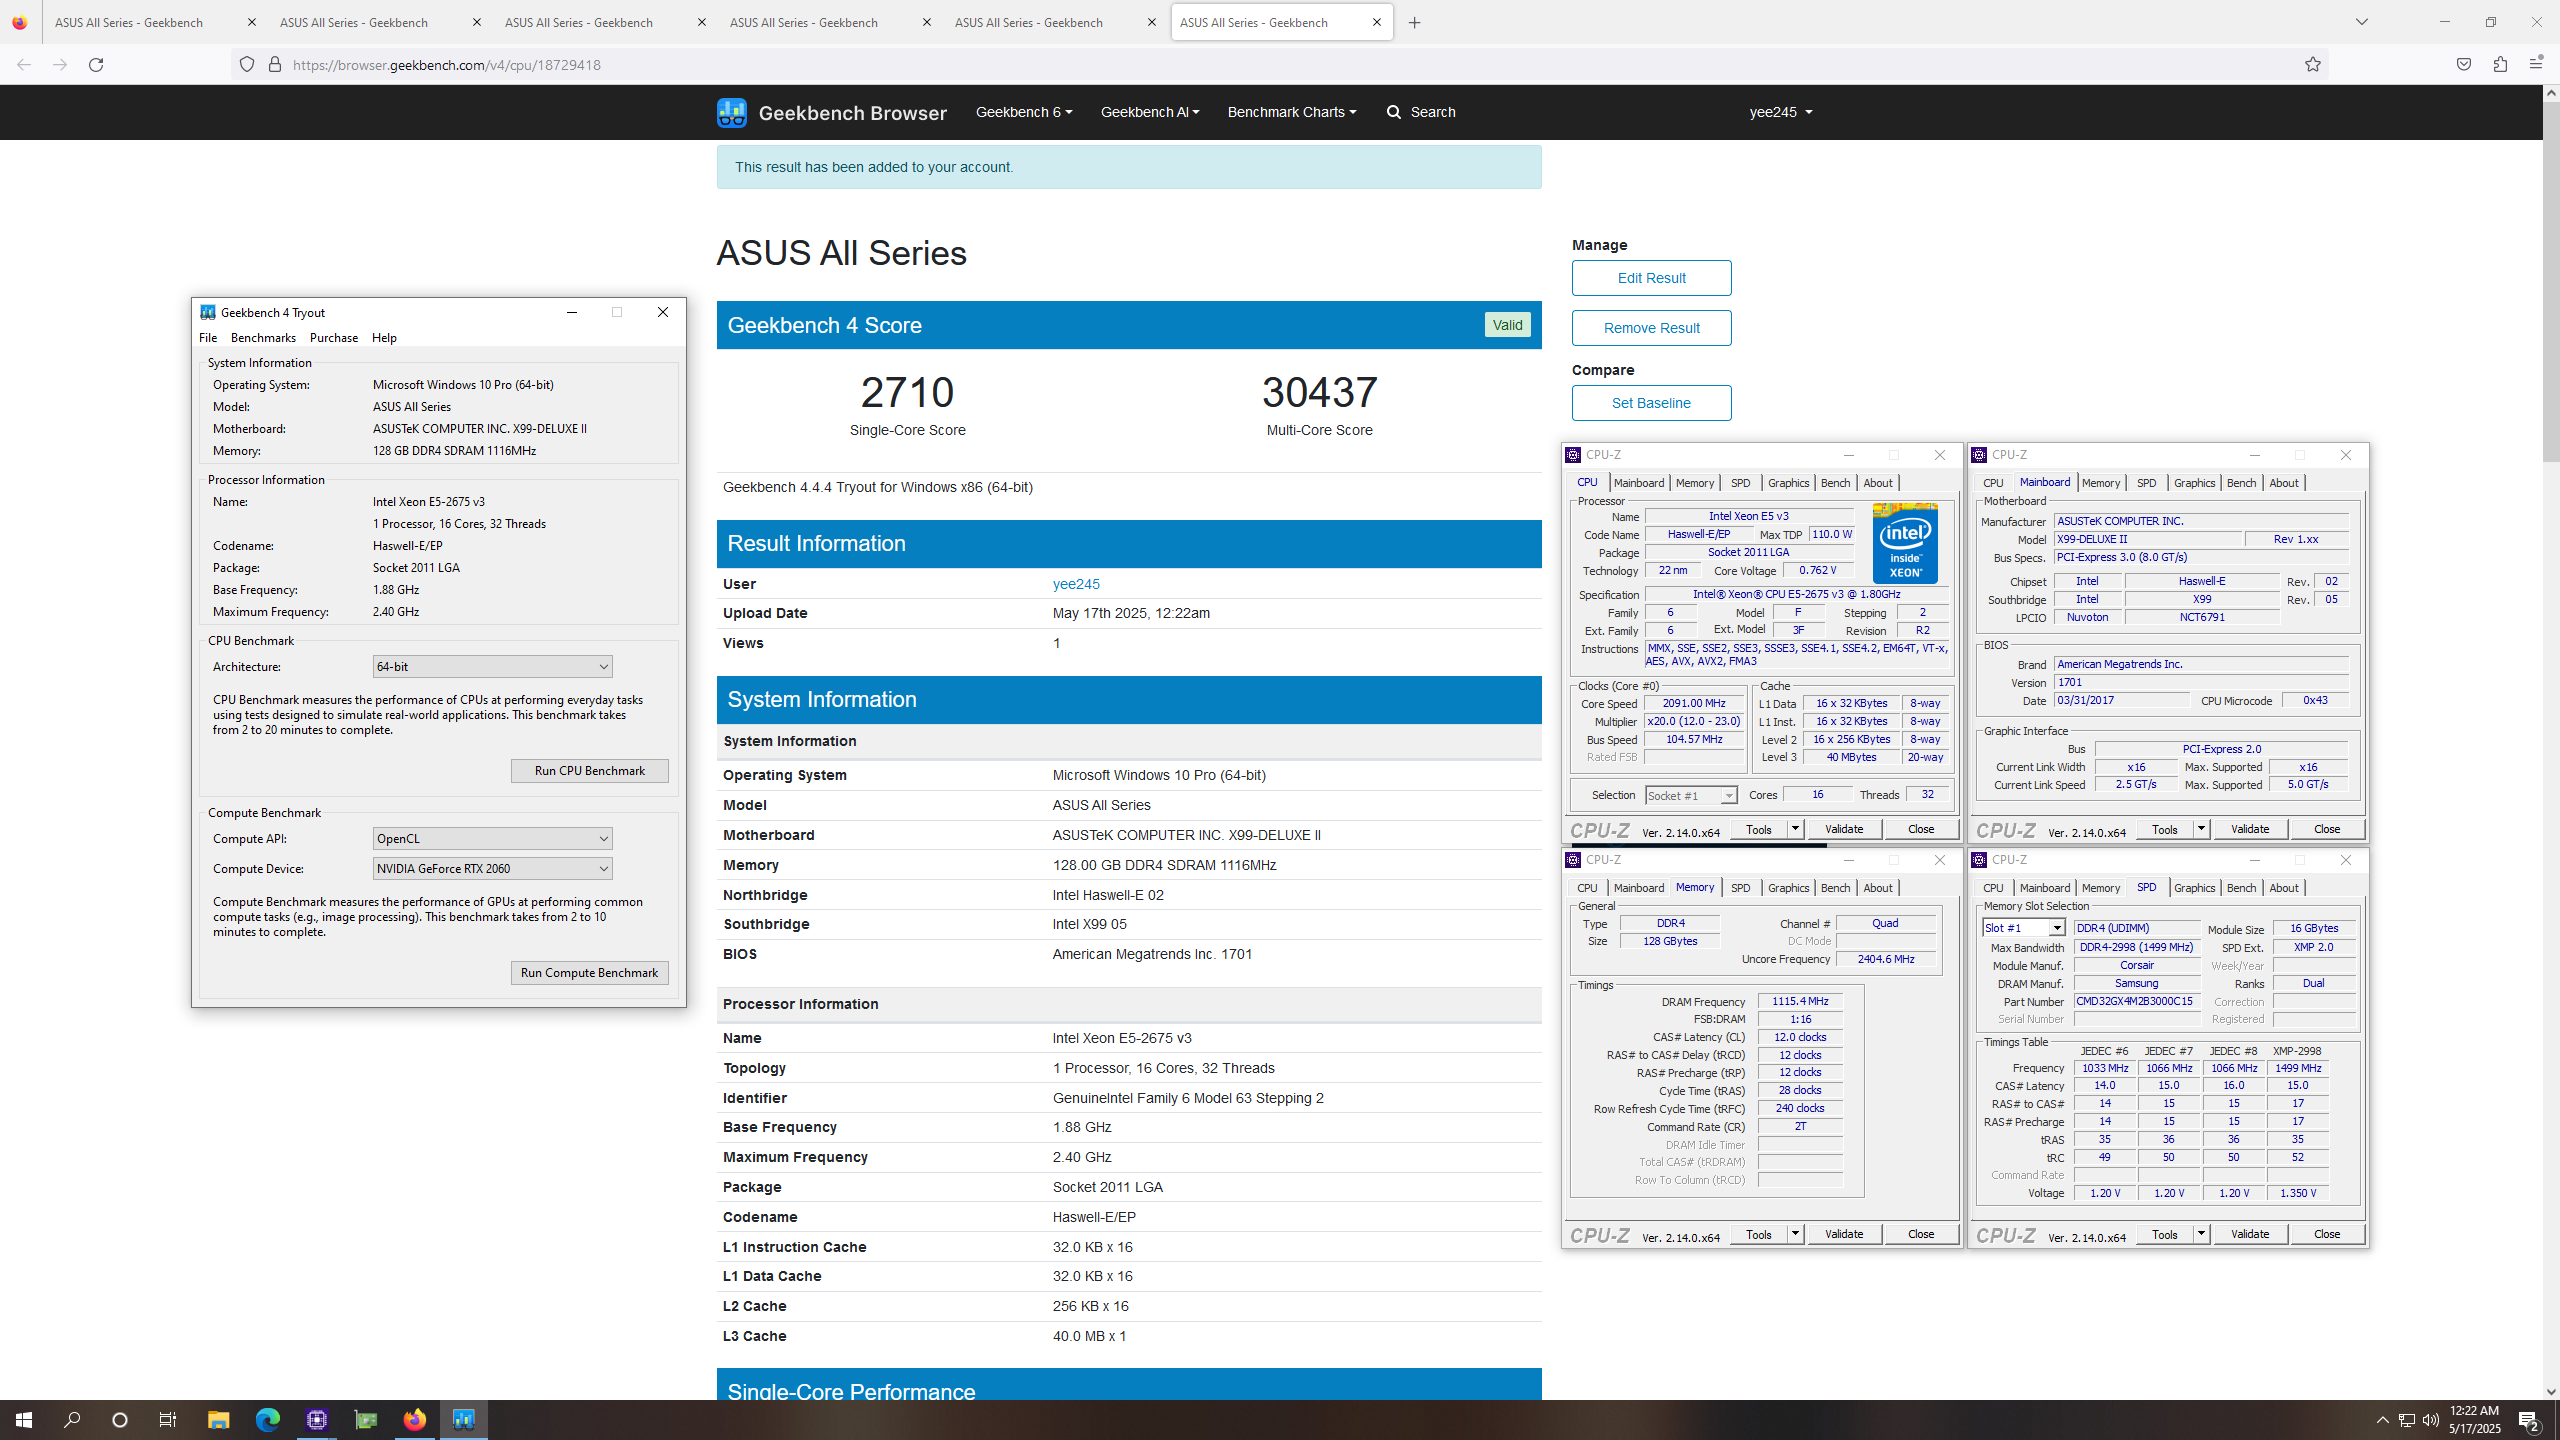Image resolution: width=2560 pixels, height=1440 pixels.
Task: Click the Firefox browser back arrow
Action: pos(24,65)
